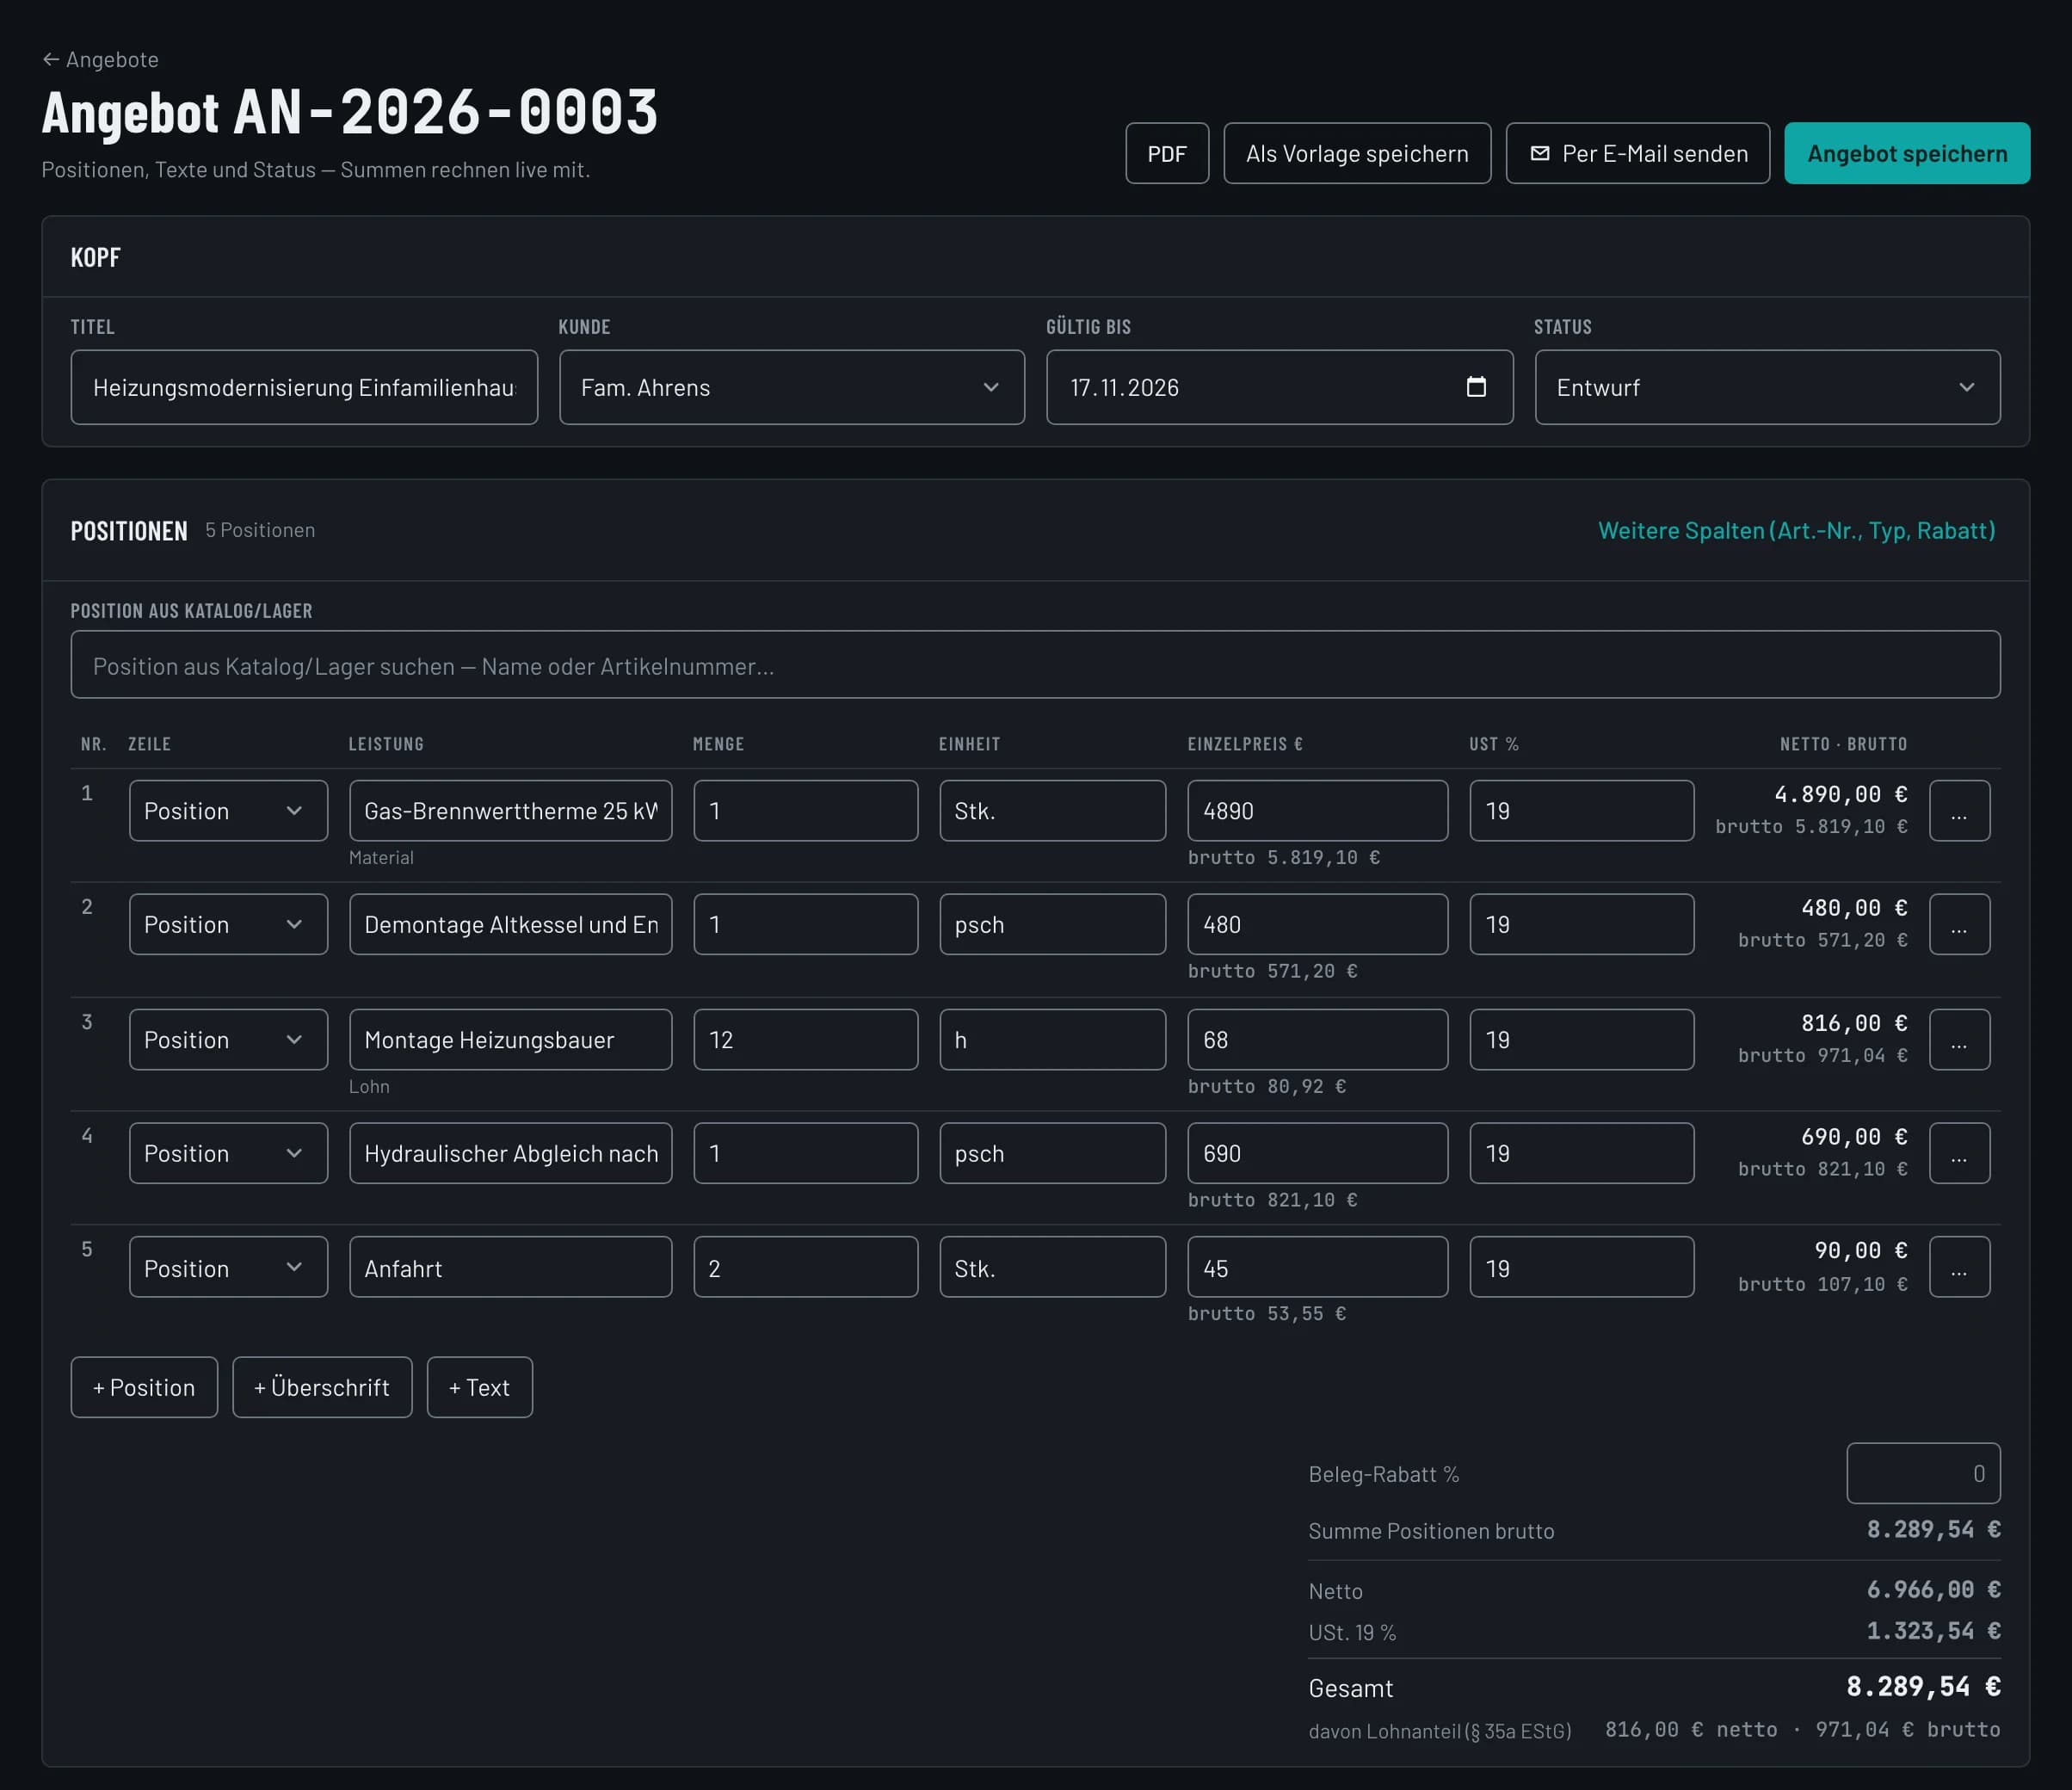2072x1790 pixels.
Task: Click the Menge field in the Anfahrt row
Action: point(805,1267)
